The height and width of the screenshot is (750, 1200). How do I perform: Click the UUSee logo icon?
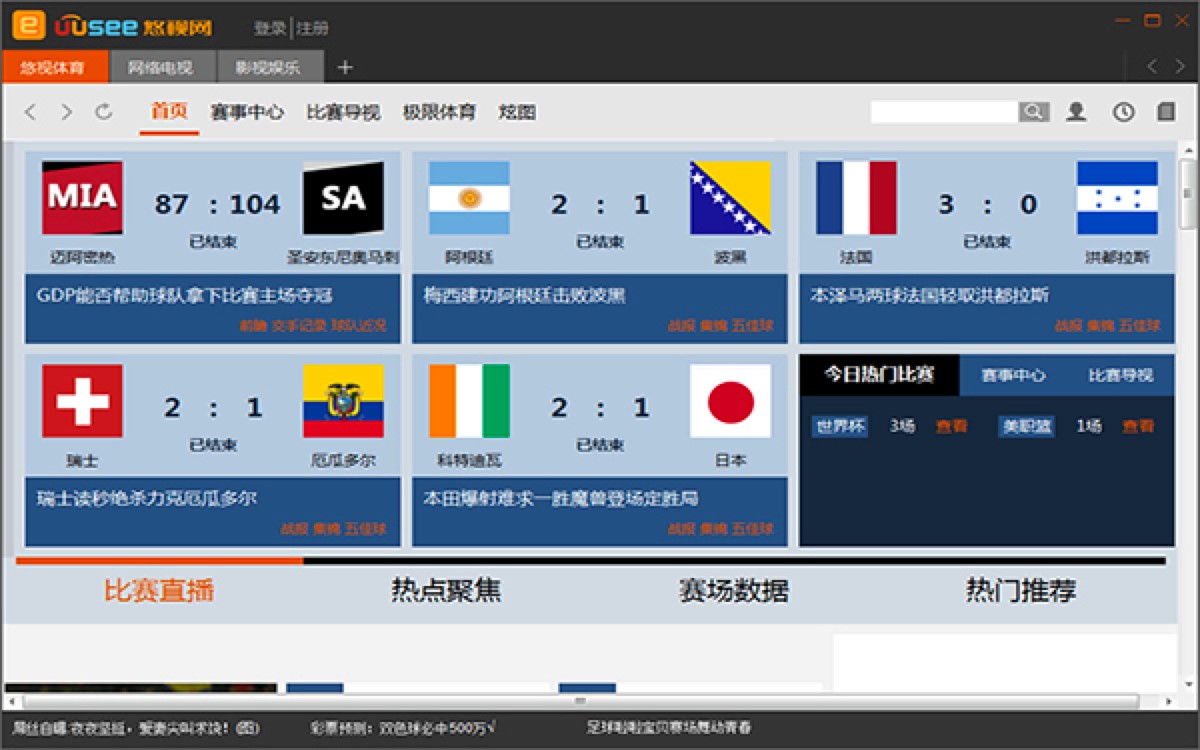coord(29,25)
